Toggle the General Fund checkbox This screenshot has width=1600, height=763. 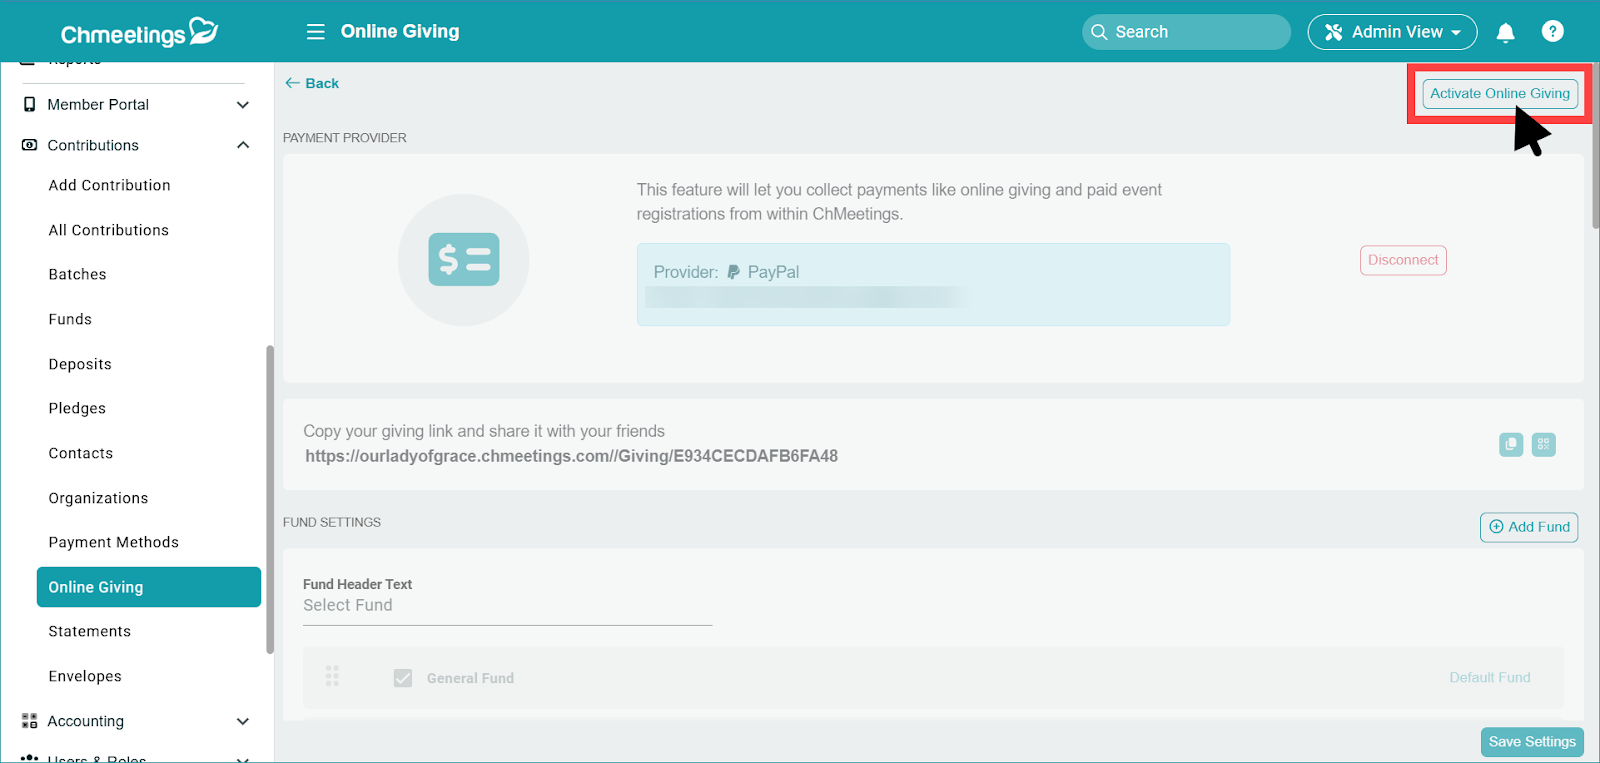pos(403,678)
